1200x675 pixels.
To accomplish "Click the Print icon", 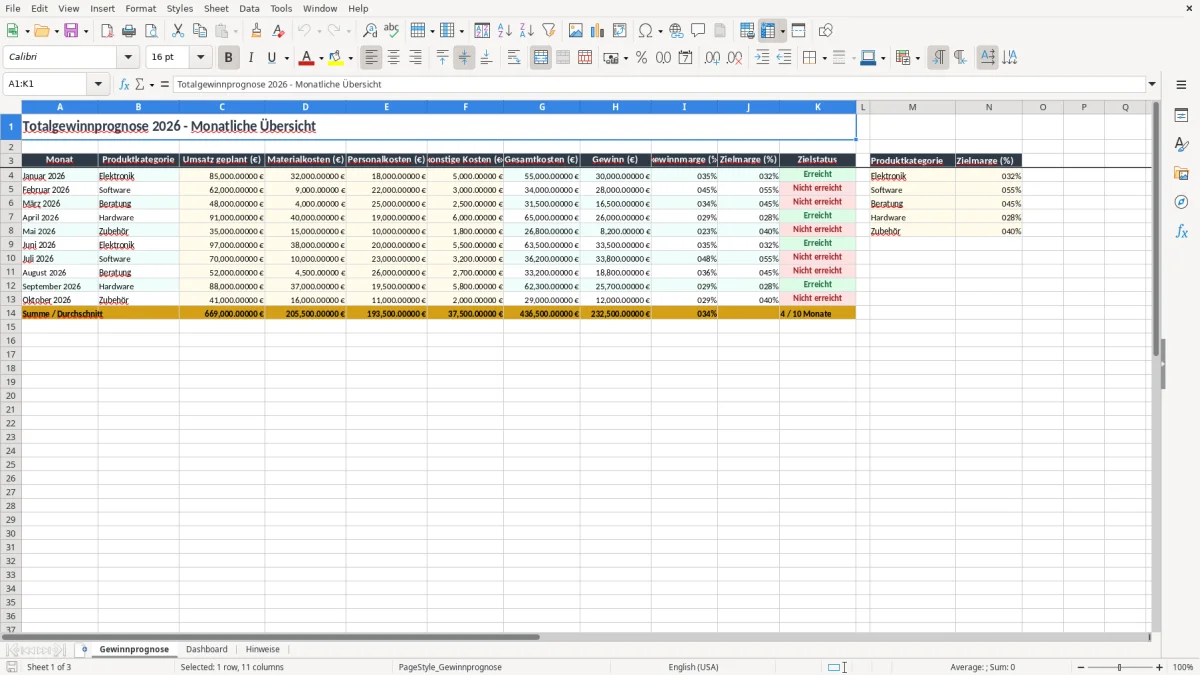I will (x=129, y=31).
